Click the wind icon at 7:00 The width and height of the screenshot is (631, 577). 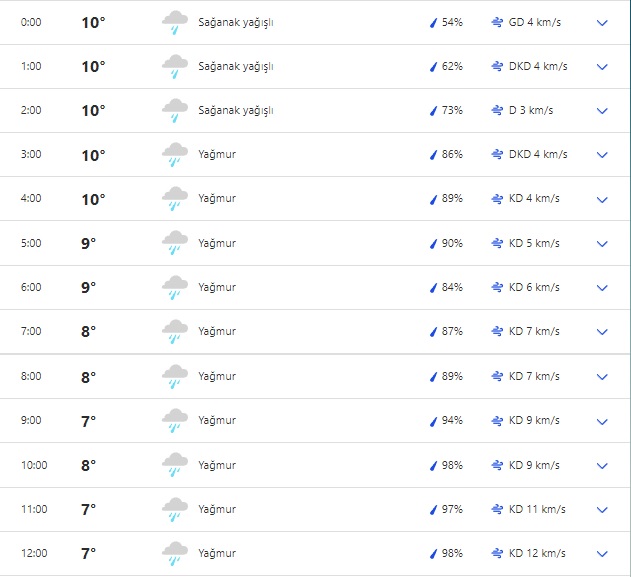pos(497,331)
